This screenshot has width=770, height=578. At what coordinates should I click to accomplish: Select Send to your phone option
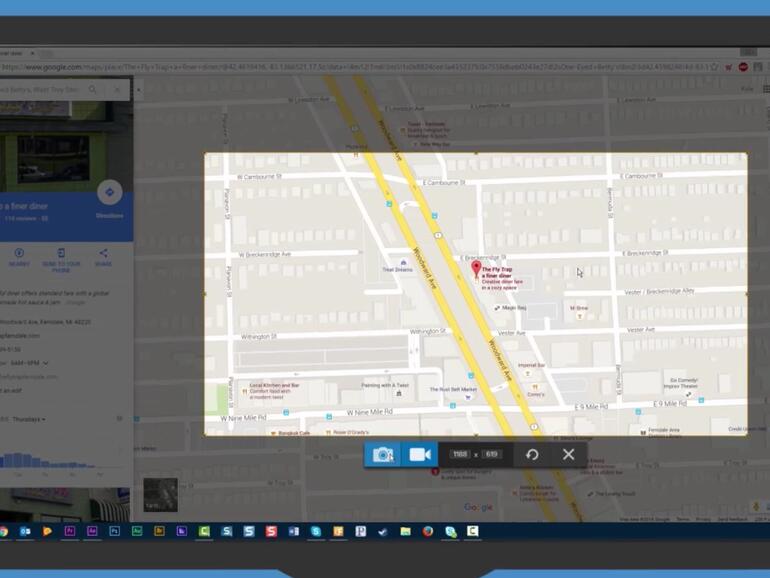pyautogui.click(x=61, y=257)
